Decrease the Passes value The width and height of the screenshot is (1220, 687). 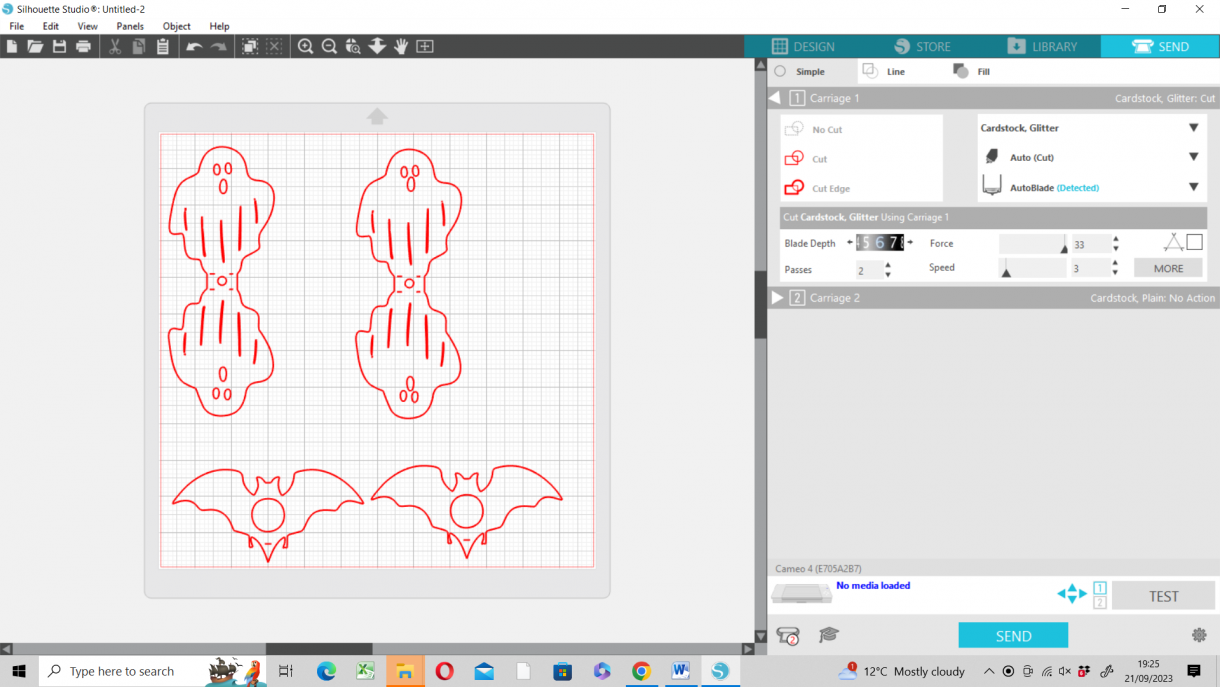coord(888,275)
